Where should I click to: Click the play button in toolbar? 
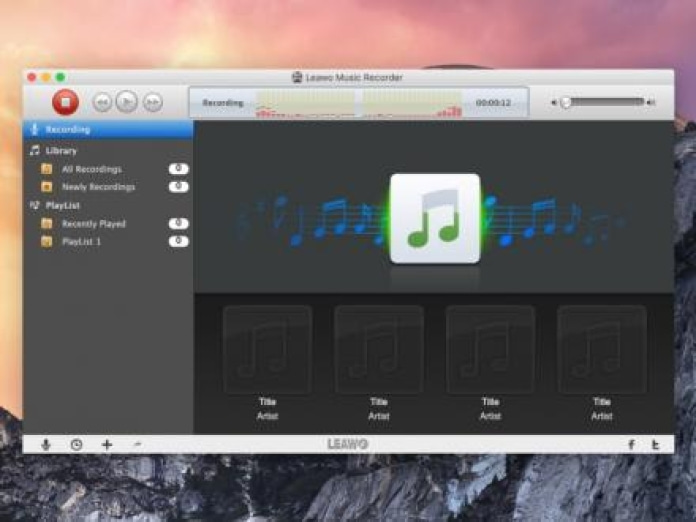tap(127, 102)
